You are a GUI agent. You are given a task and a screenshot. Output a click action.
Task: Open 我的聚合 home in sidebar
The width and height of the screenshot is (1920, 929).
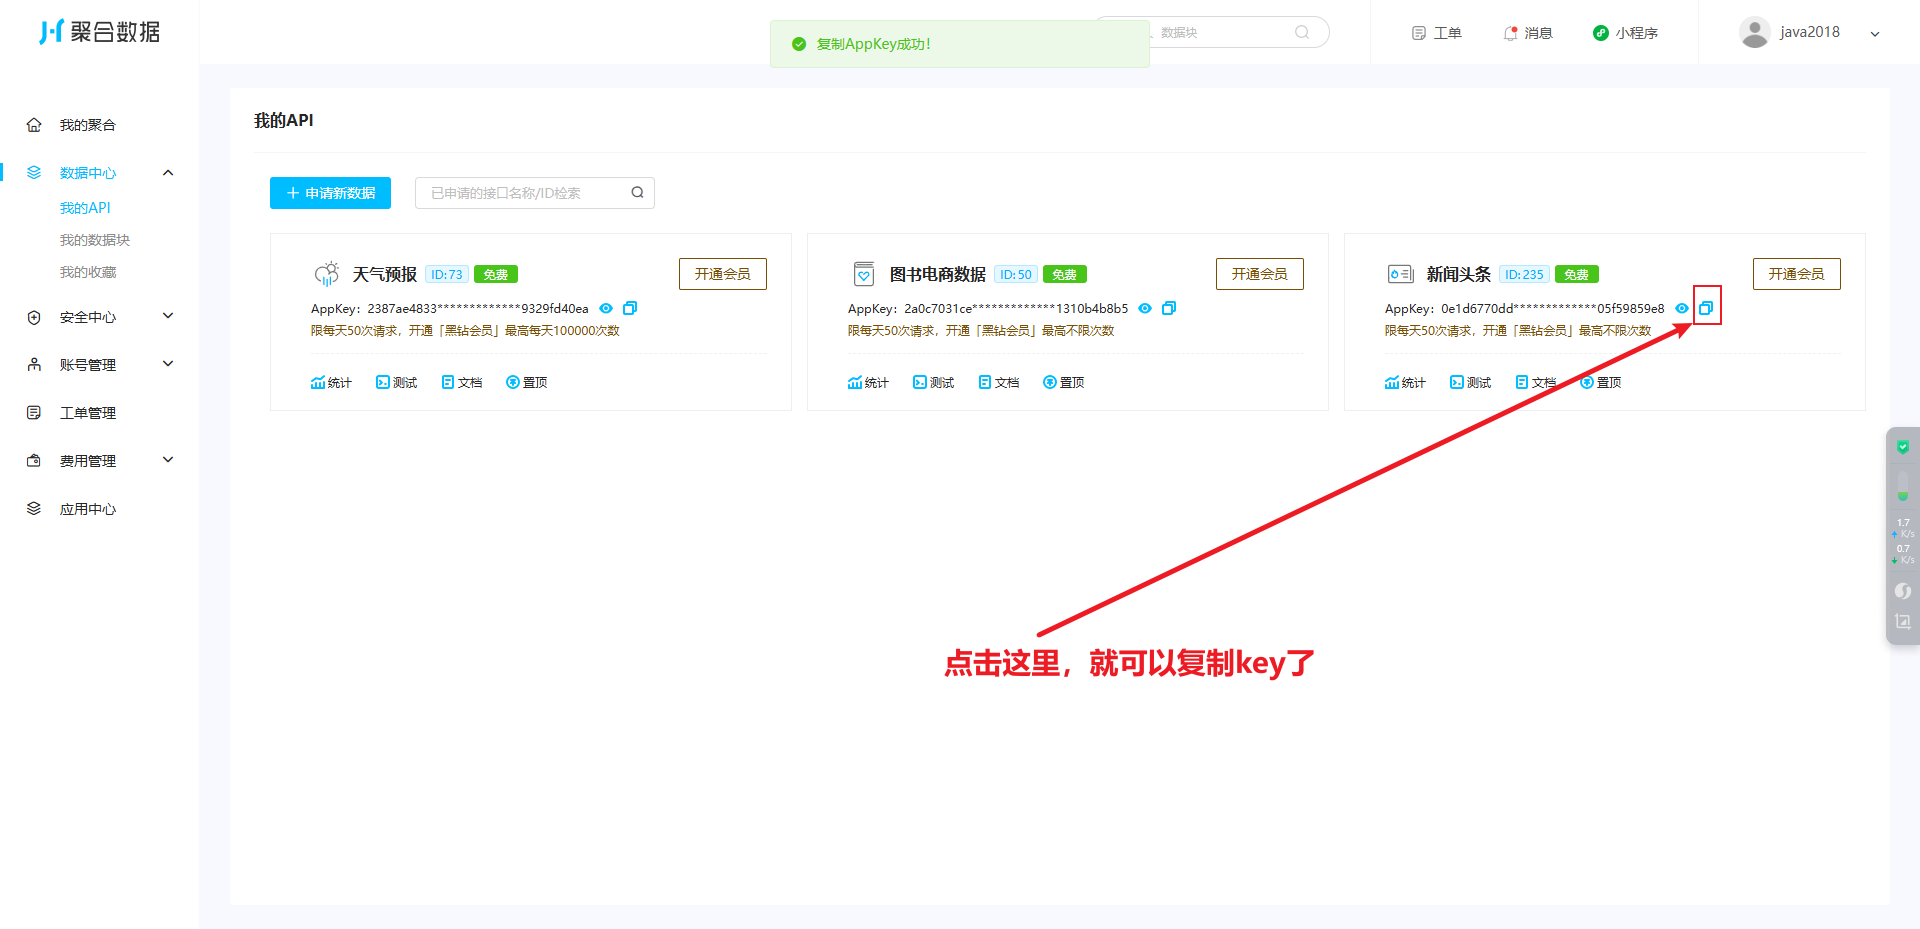tap(87, 125)
